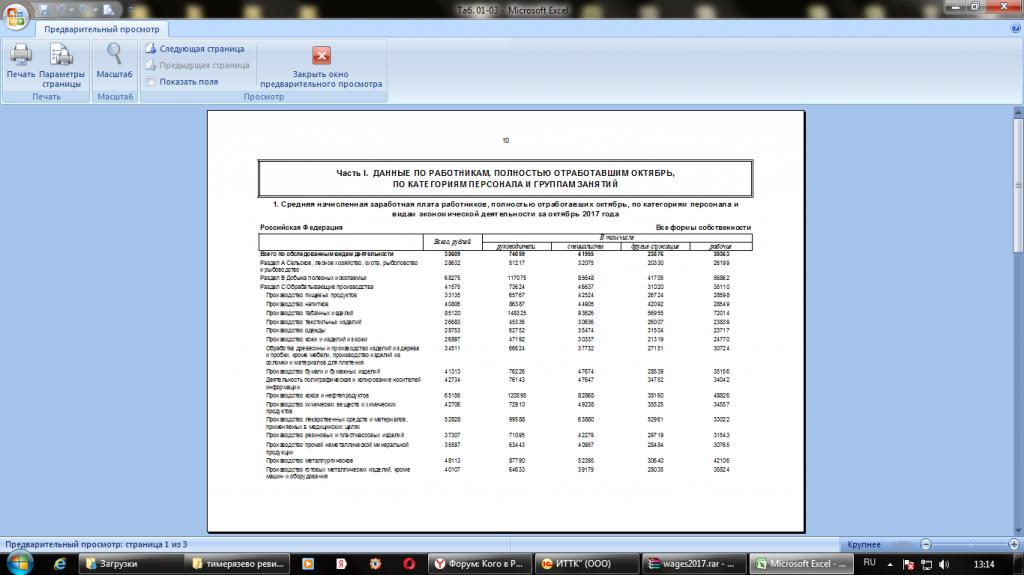Screen dimensions: 1024x575
Task: Close the print preview with the red X
Action: click(321, 56)
